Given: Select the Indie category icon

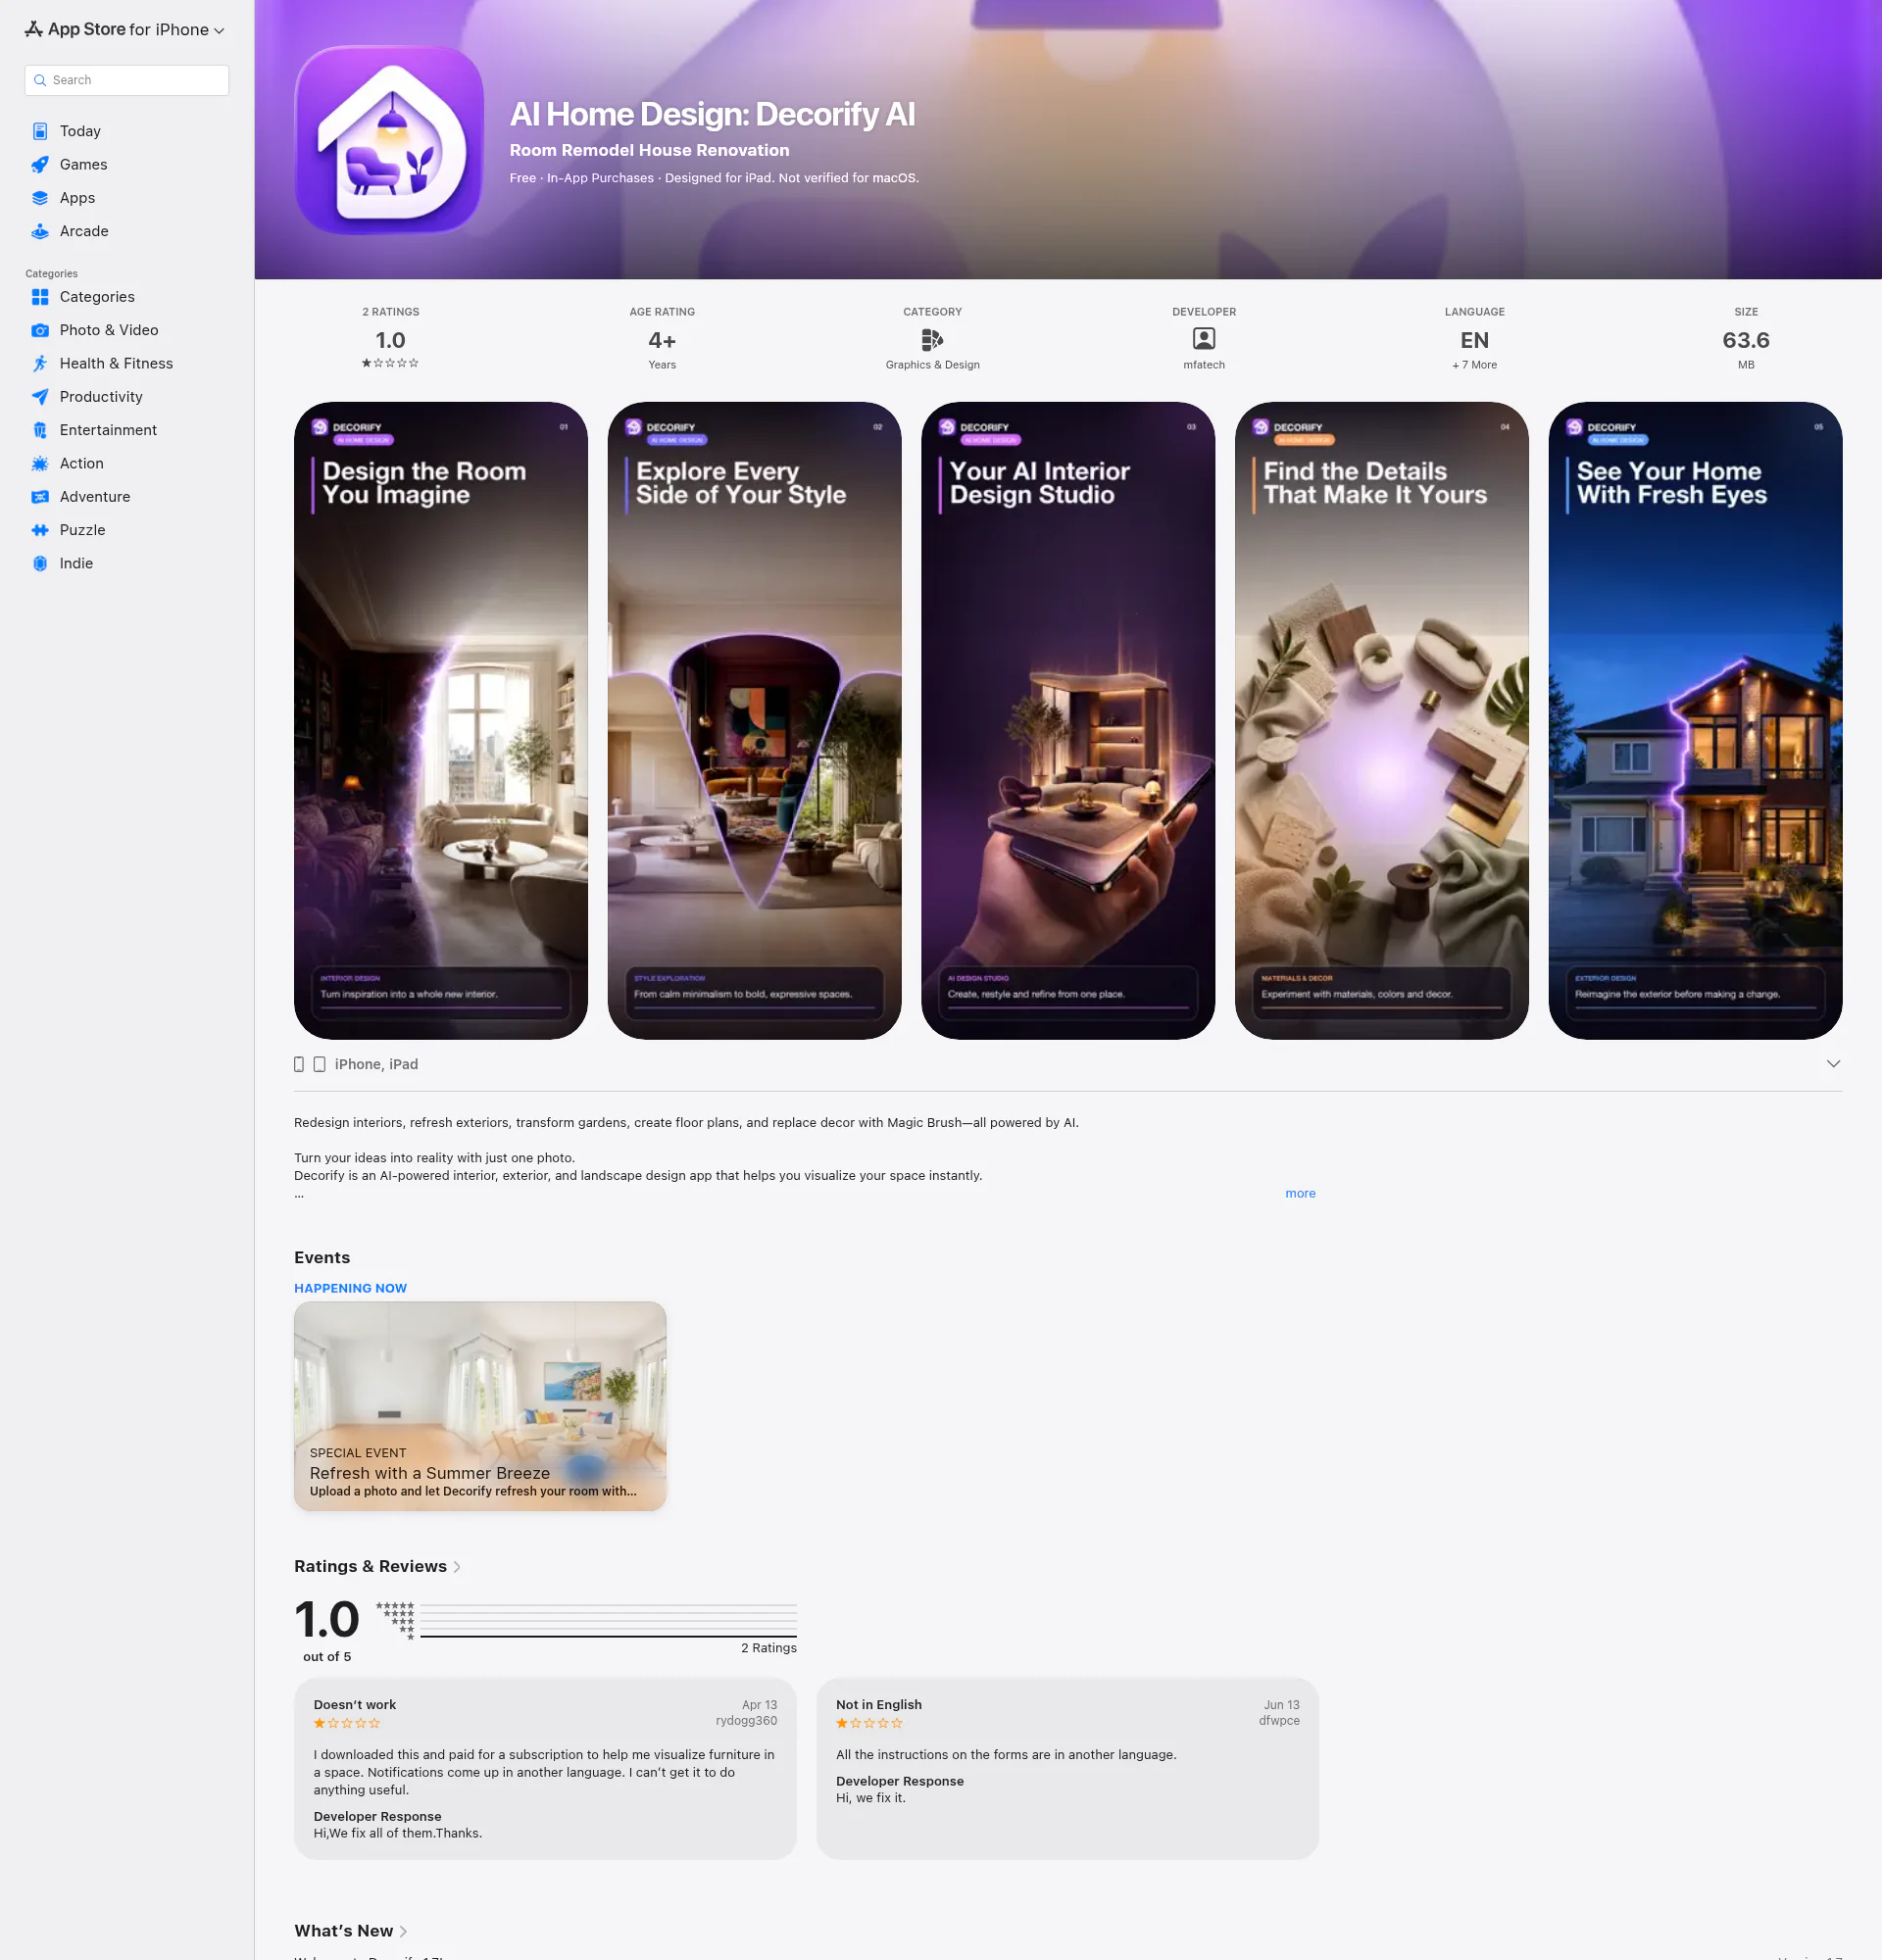Looking at the screenshot, I should [x=40, y=563].
